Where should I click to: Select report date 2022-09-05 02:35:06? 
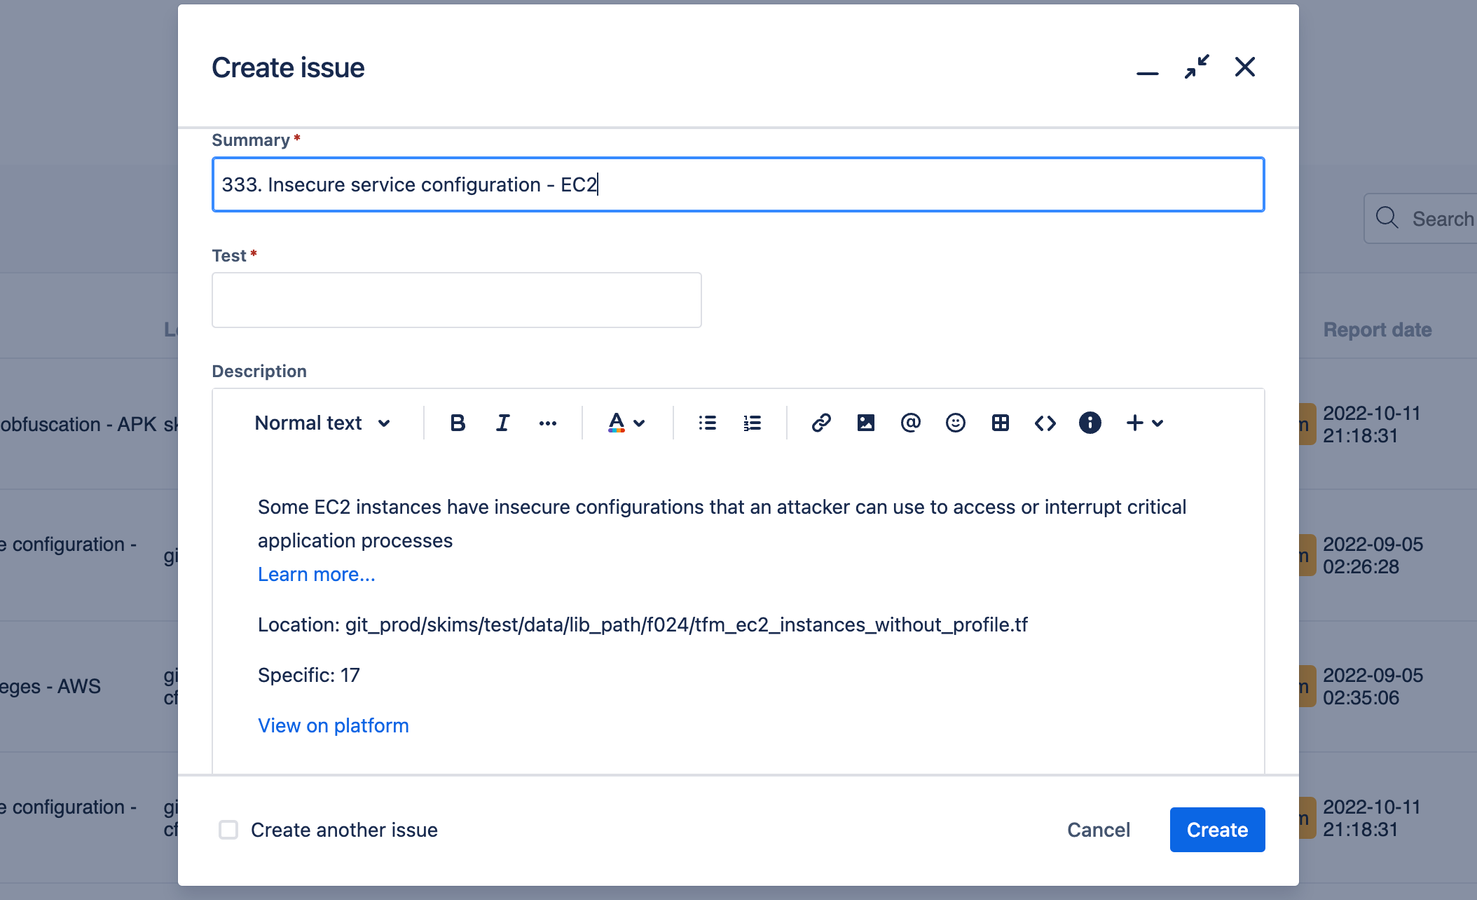pyautogui.click(x=1372, y=686)
